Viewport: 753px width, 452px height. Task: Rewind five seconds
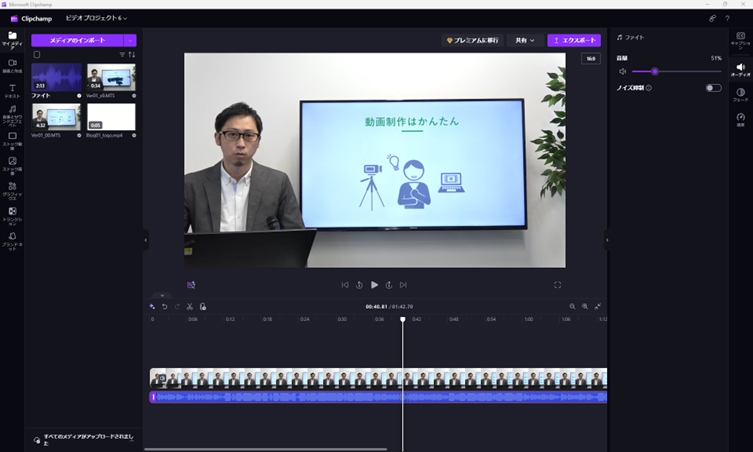click(359, 285)
